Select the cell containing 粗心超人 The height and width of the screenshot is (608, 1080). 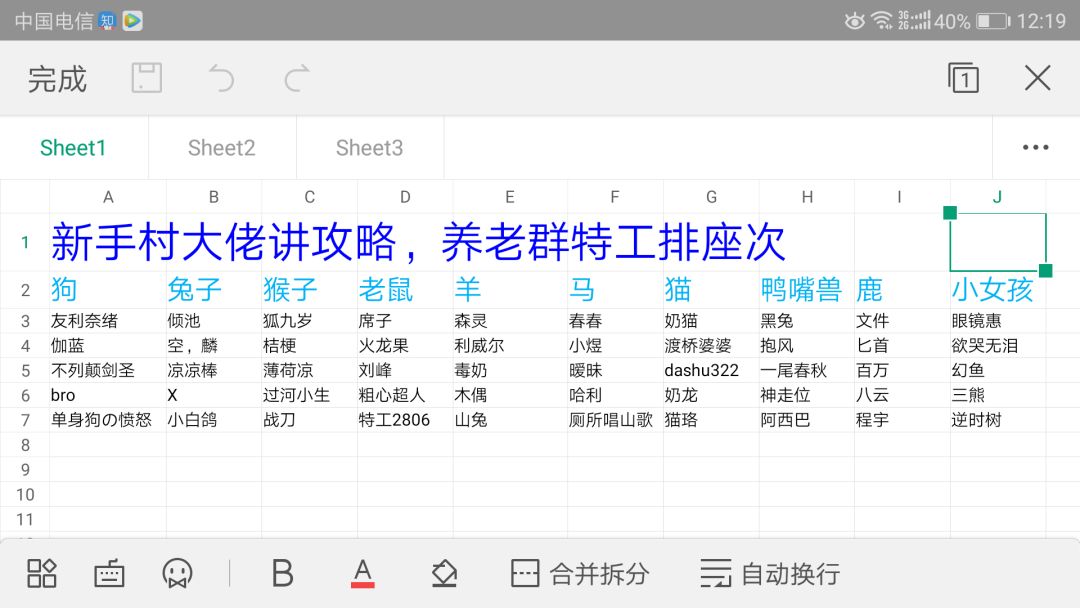tap(405, 395)
